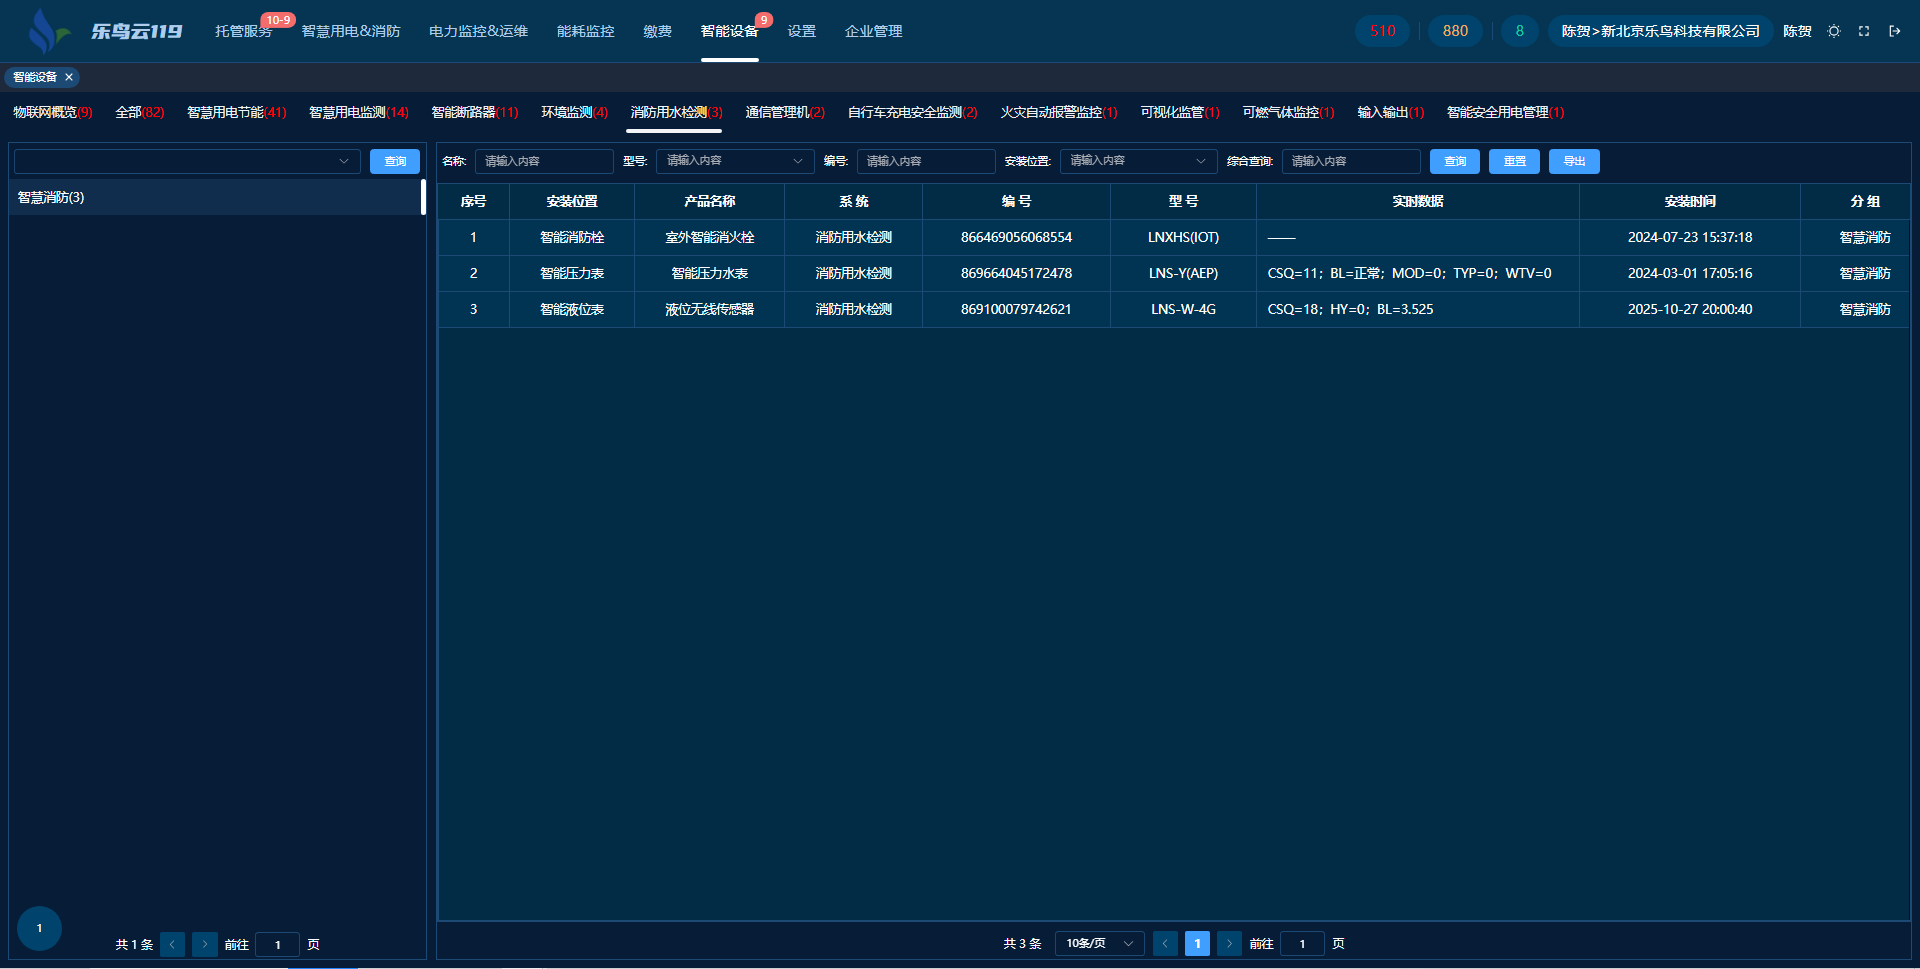1920x969 pixels.
Task: Open the 电力监控&运维 menu
Action: (x=478, y=31)
